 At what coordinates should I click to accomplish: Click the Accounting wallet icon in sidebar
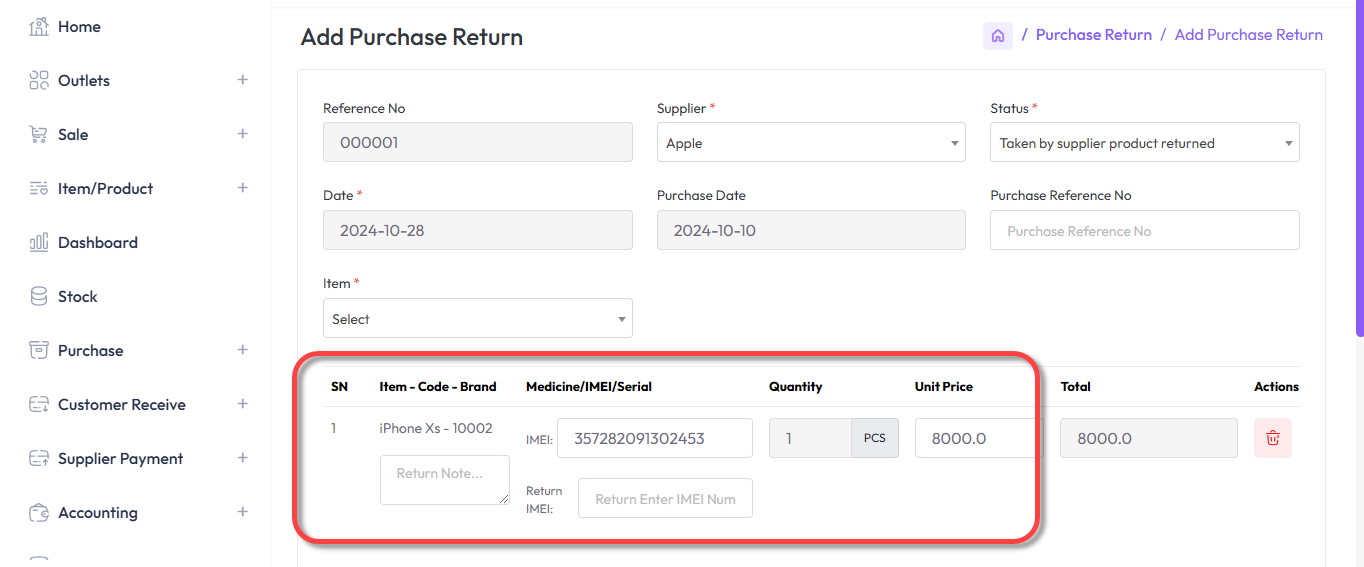pos(39,513)
